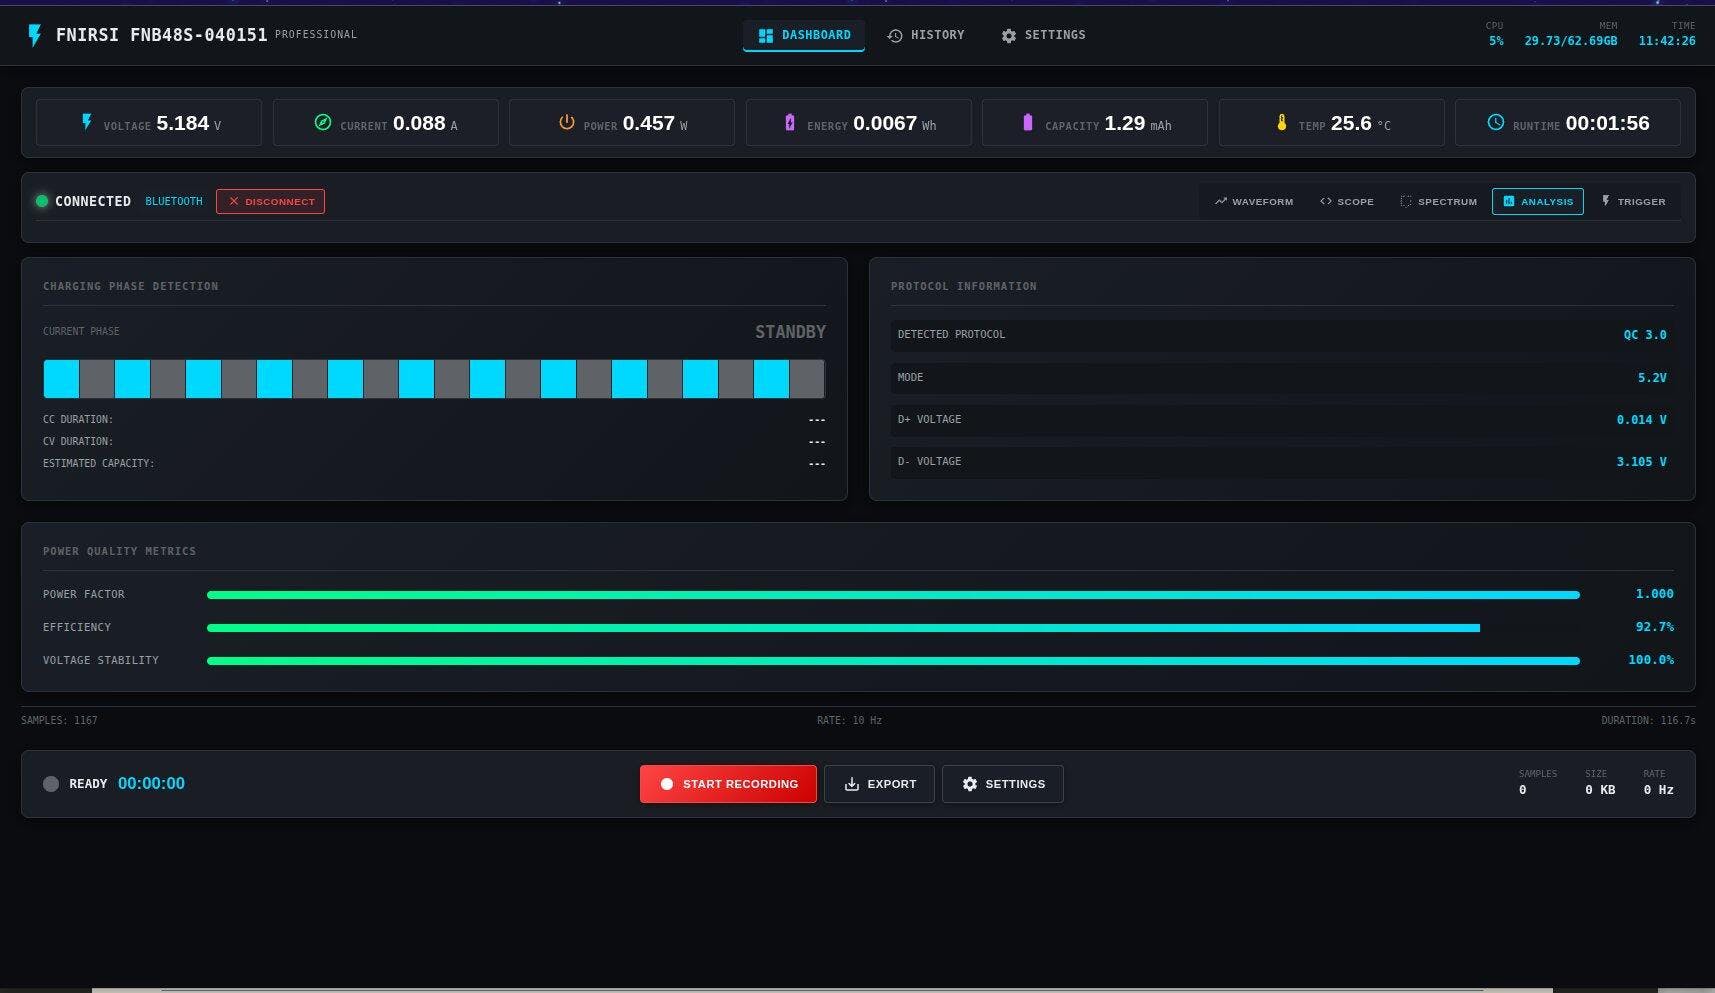The height and width of the screenshot is (993, 1715).
Task: Open the Trigger view
Action: click(1633, 202)
